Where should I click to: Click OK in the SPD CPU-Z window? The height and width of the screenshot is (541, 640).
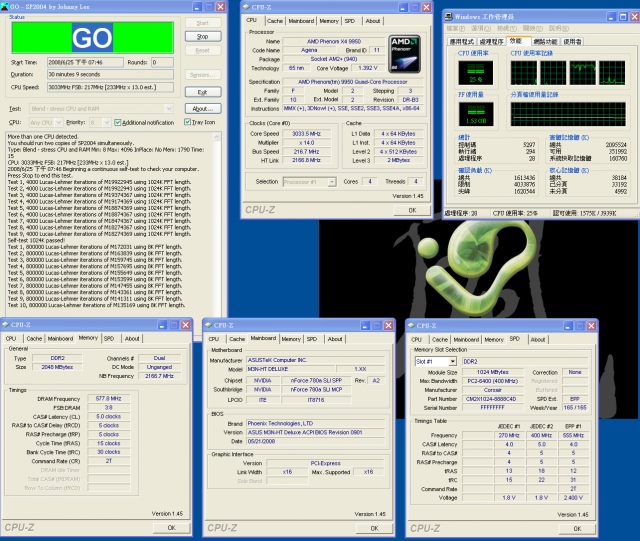point(577,528)
